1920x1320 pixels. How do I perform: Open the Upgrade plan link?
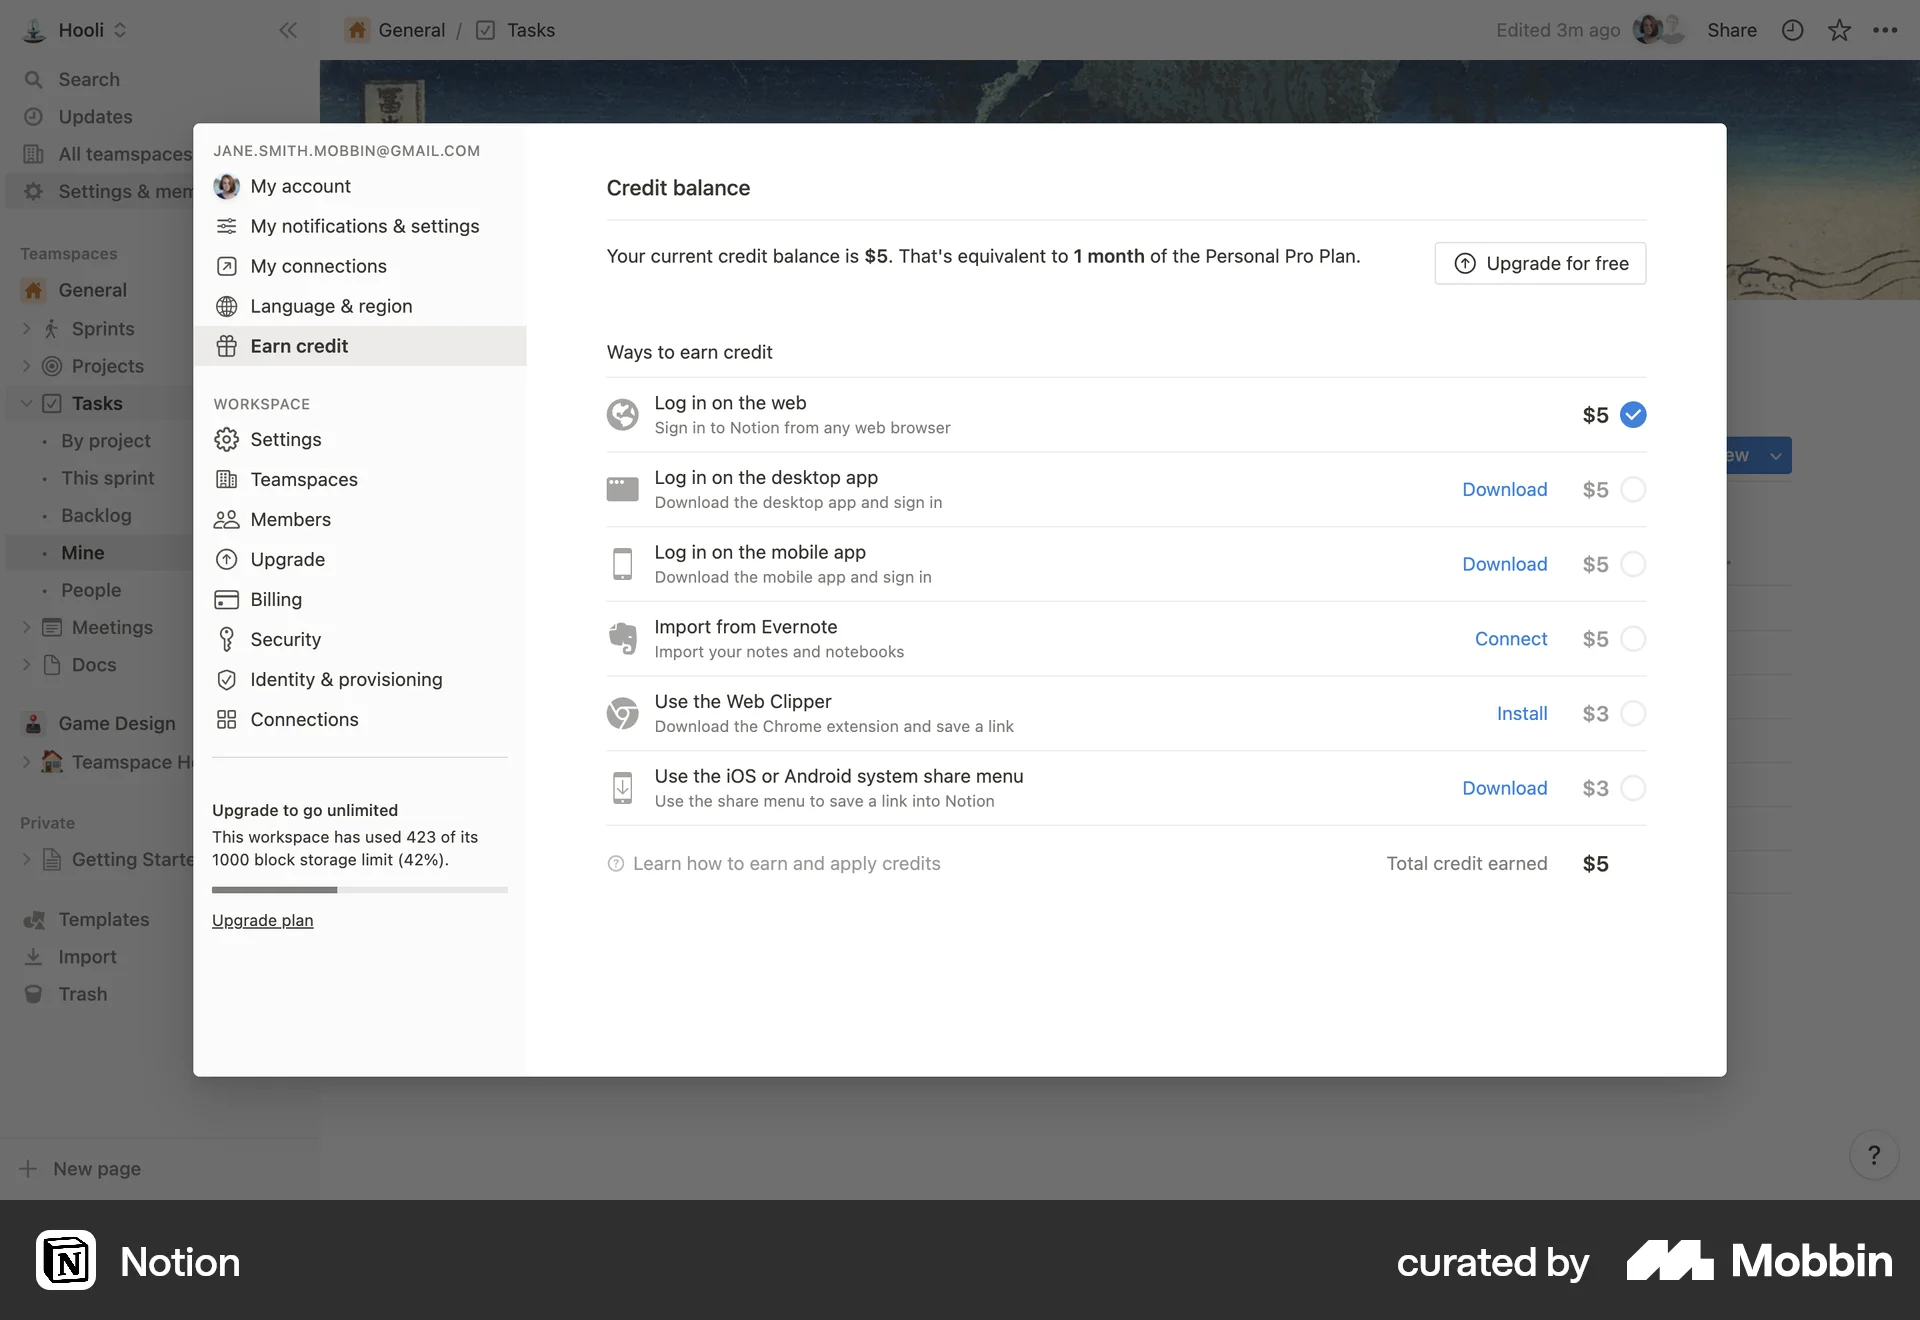(262, 920)
